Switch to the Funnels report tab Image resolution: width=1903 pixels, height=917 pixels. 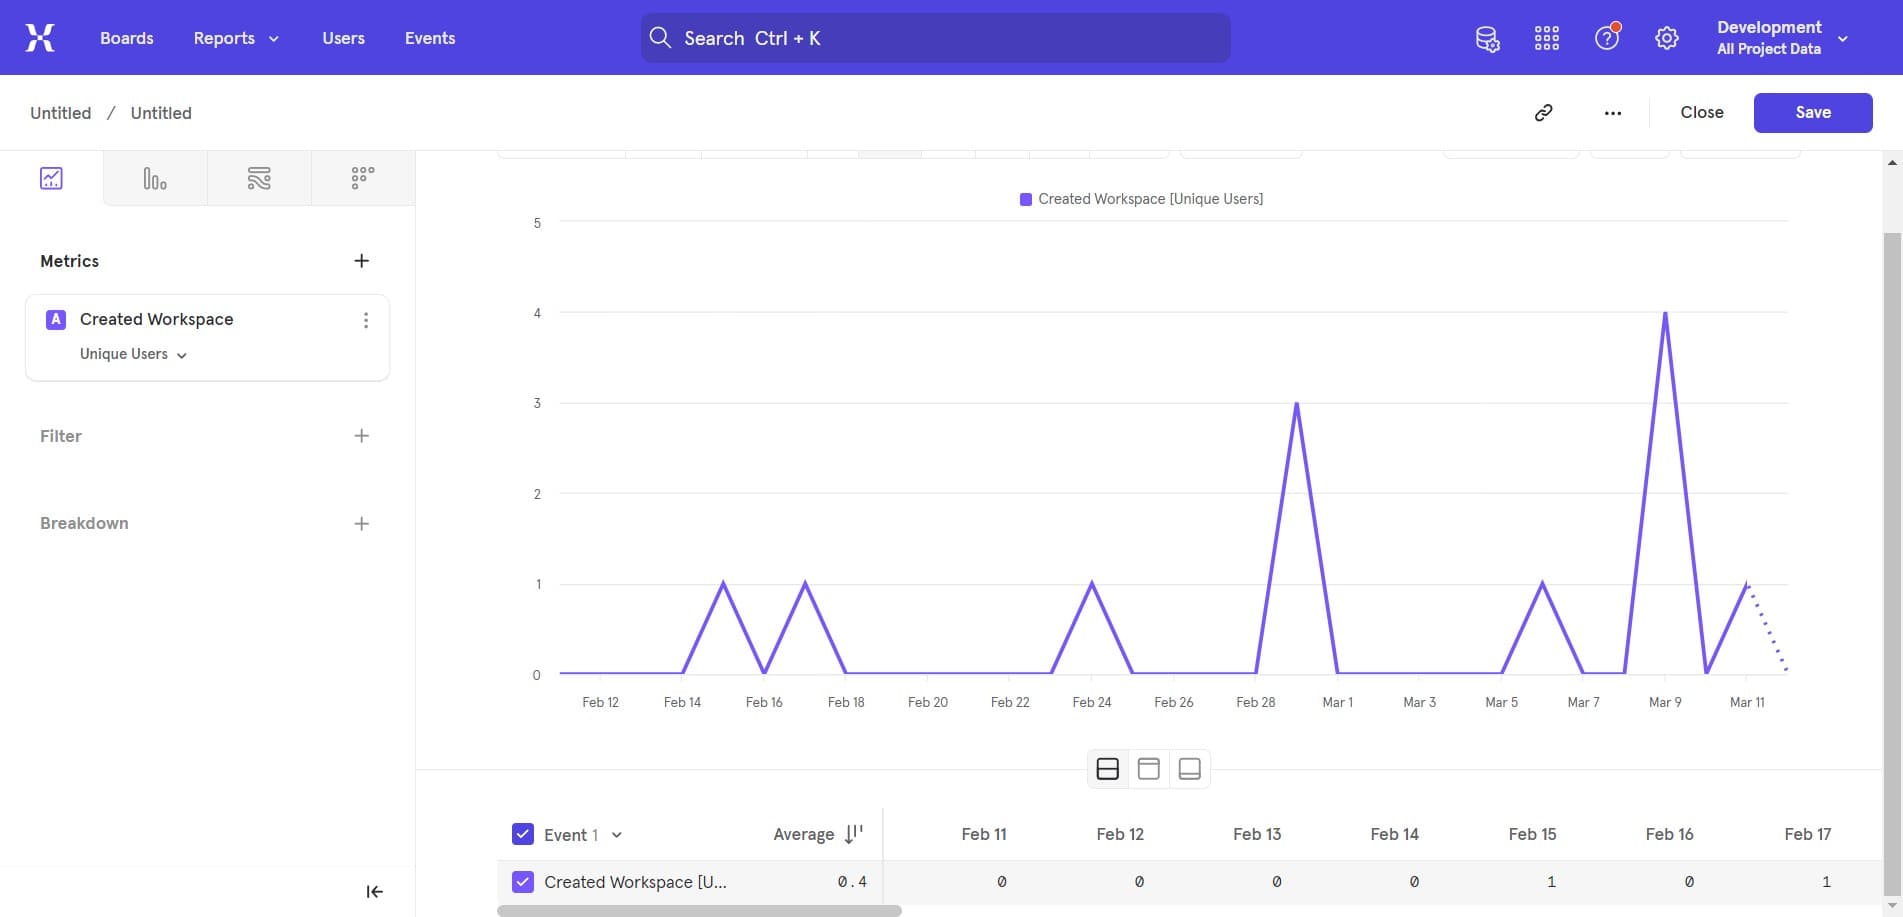155,178
